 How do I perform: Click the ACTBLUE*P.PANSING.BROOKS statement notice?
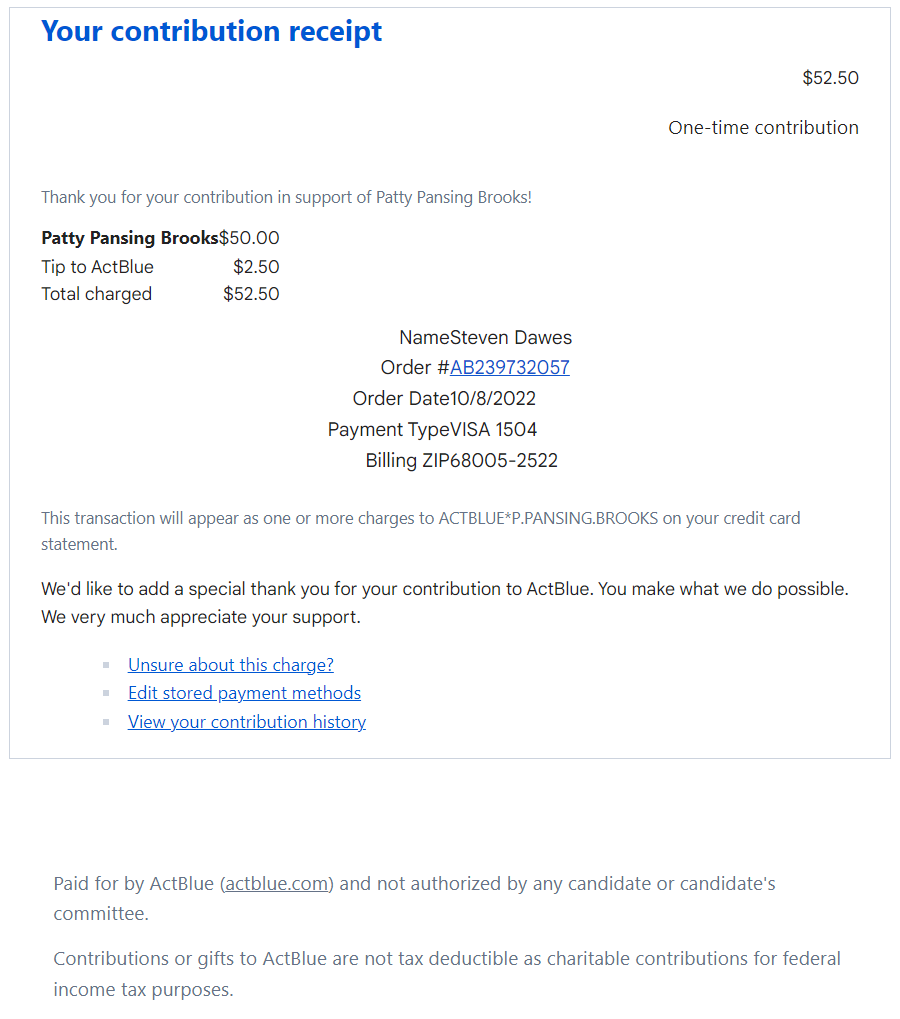[x=420, y=519]
